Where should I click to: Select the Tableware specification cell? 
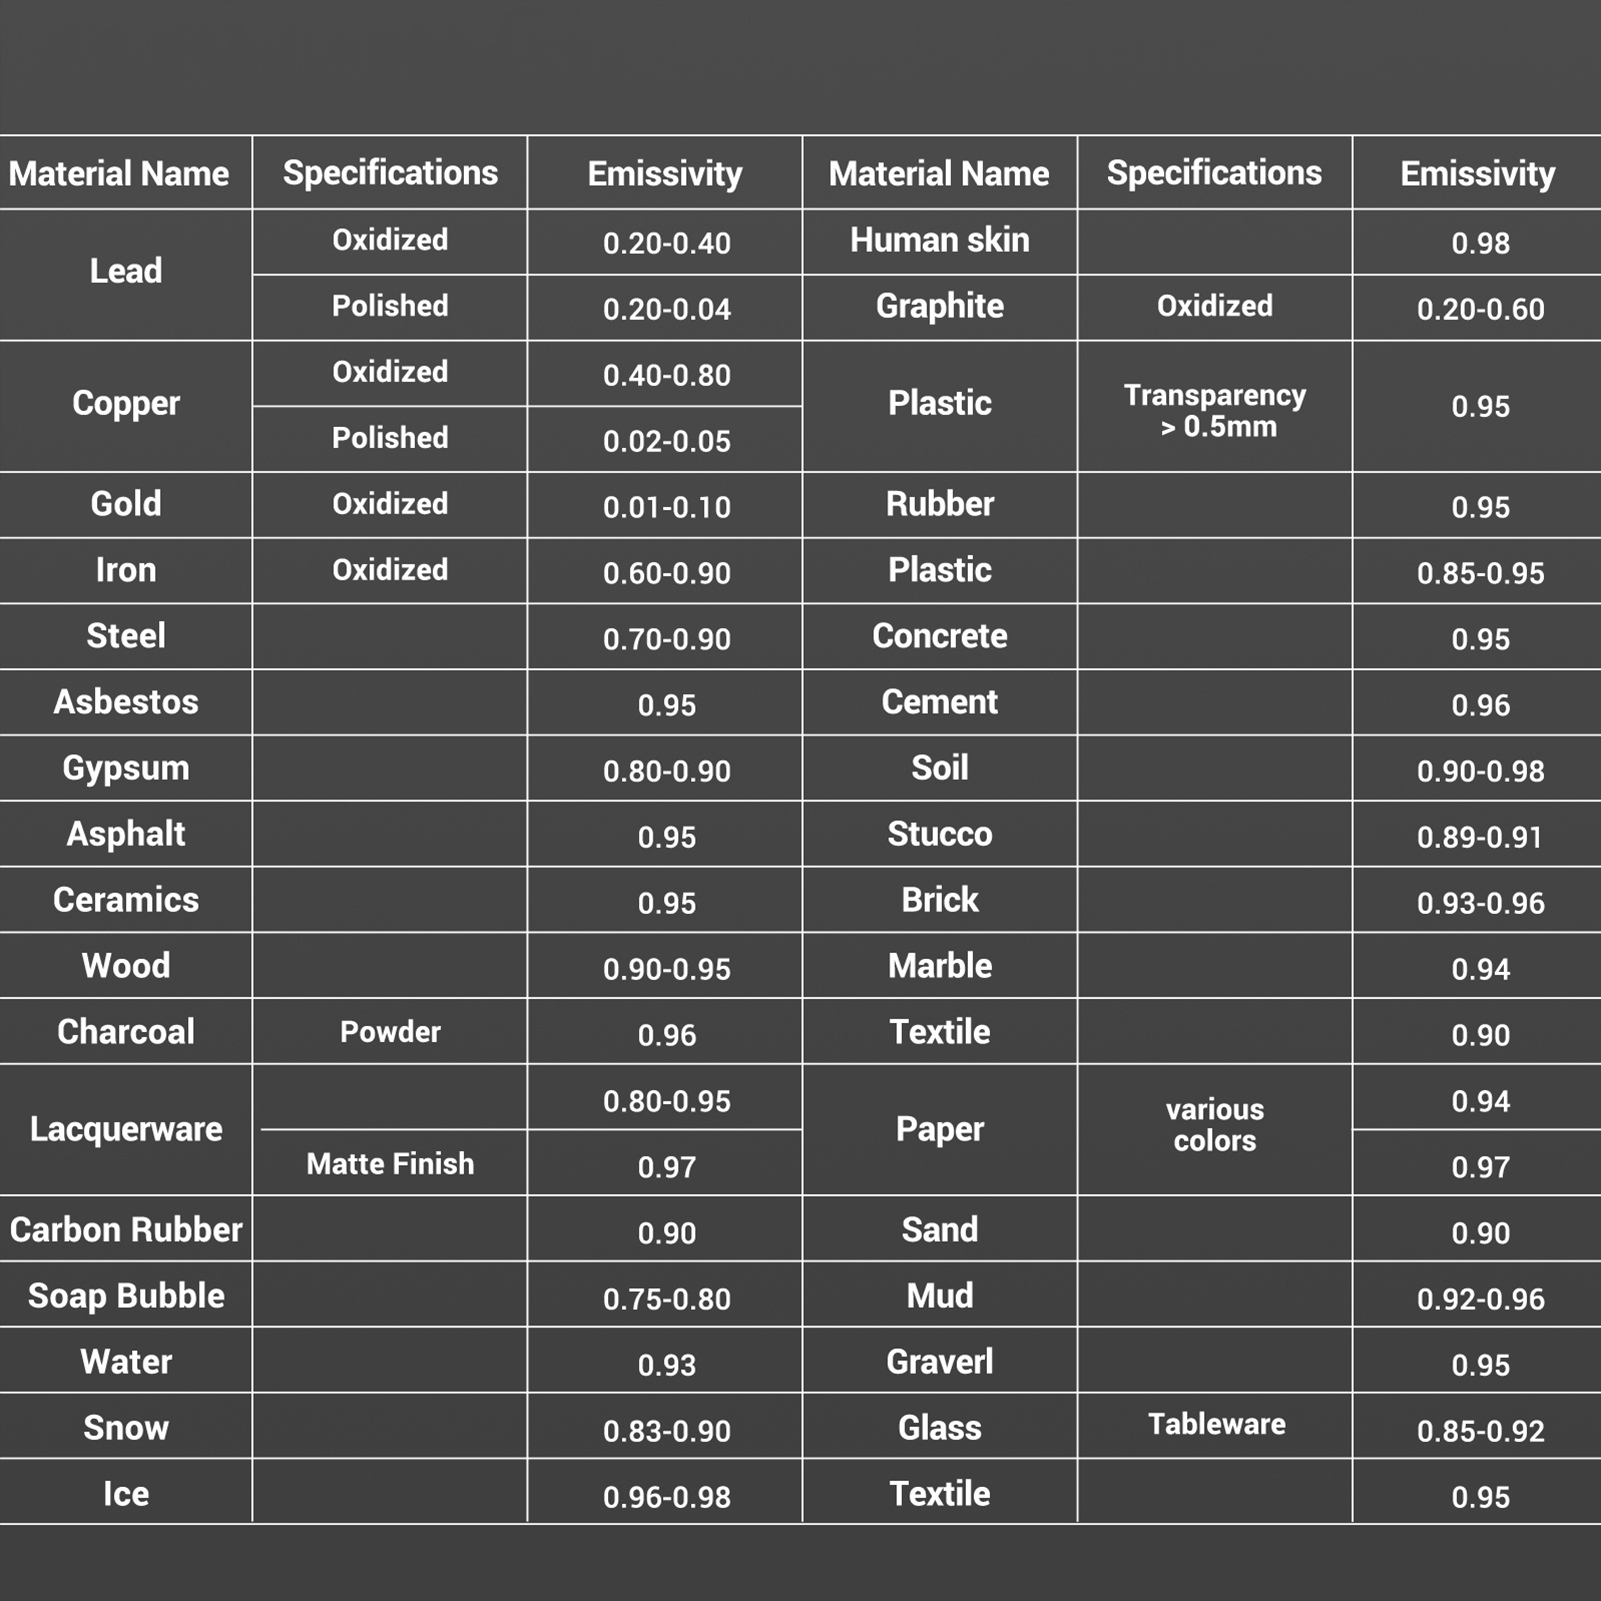[x=1216, y=1424]
